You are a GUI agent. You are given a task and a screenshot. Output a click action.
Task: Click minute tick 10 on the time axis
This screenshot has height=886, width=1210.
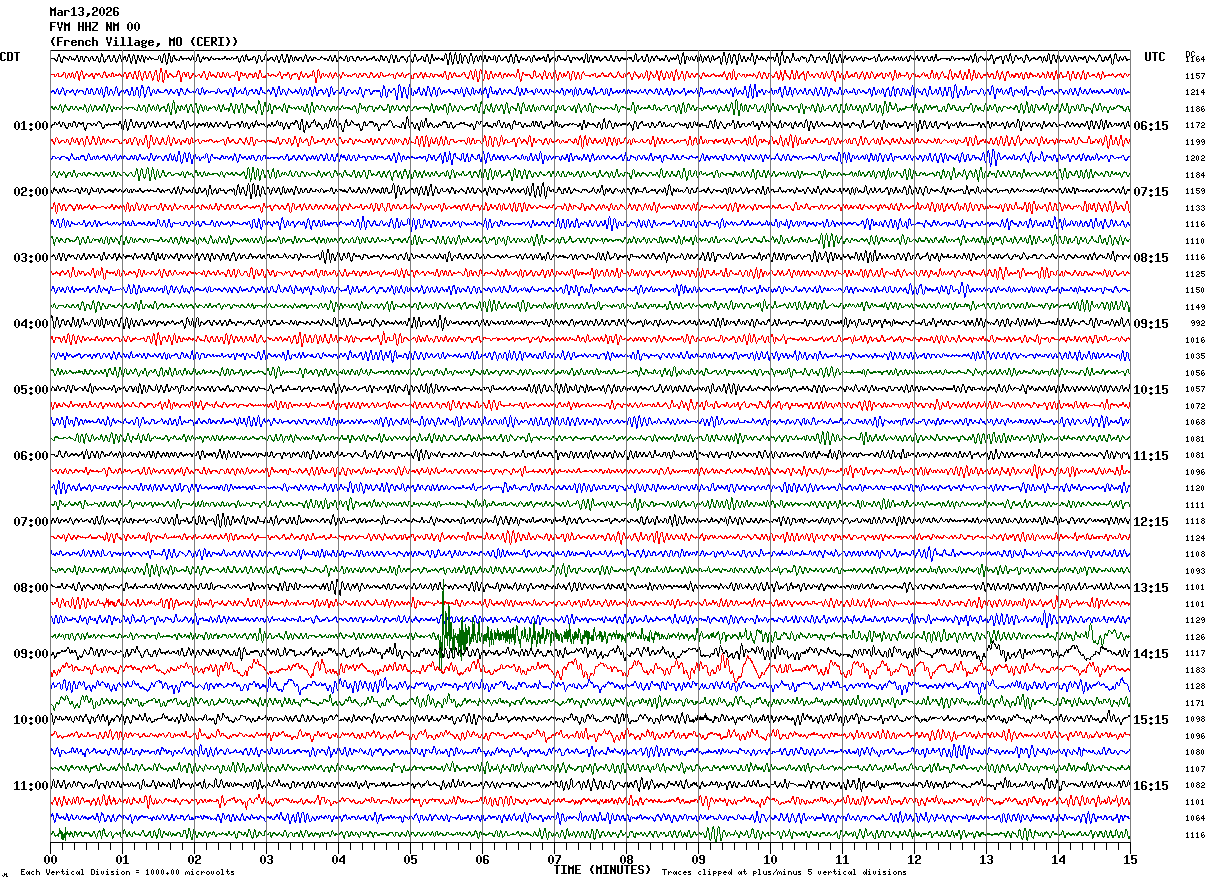tap(770, 859)
